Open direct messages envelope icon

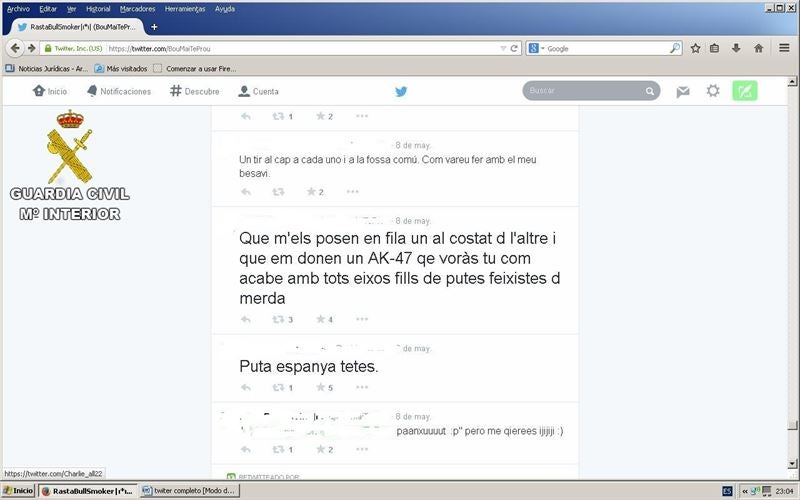[x=683, y=91]
